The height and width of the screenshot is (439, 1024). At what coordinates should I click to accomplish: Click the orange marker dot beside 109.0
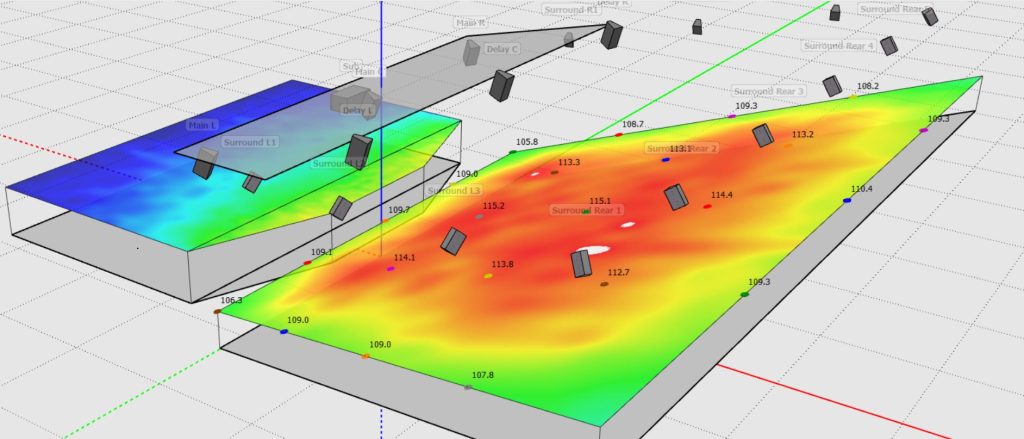(366, 356)
